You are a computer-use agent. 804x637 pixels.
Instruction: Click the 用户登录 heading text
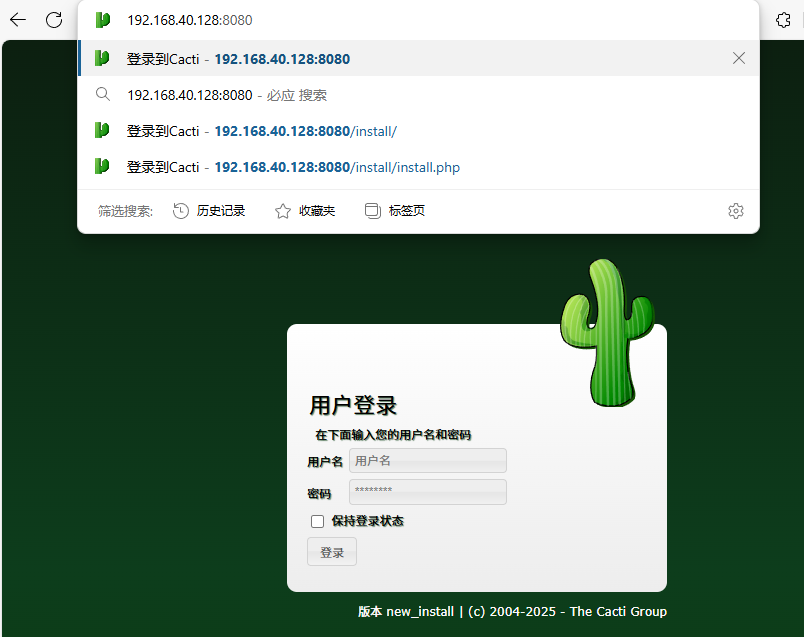[353, 405]
